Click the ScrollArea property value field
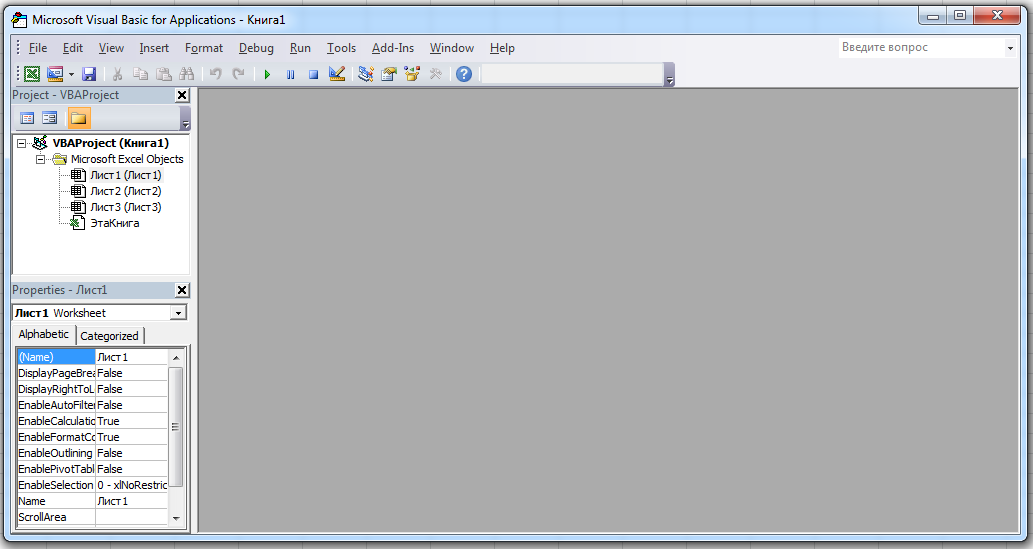Screen dimensions: 1033x549 [x=132, y=517]
